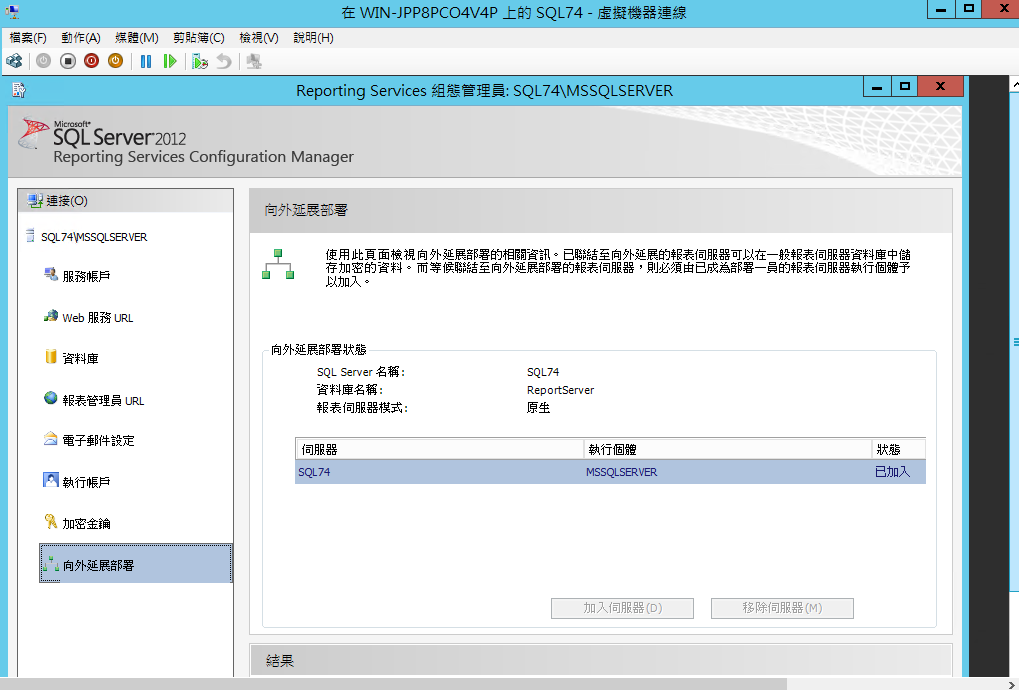Click the 狀態 column header

pyautogui.click(x=899, y=449)
